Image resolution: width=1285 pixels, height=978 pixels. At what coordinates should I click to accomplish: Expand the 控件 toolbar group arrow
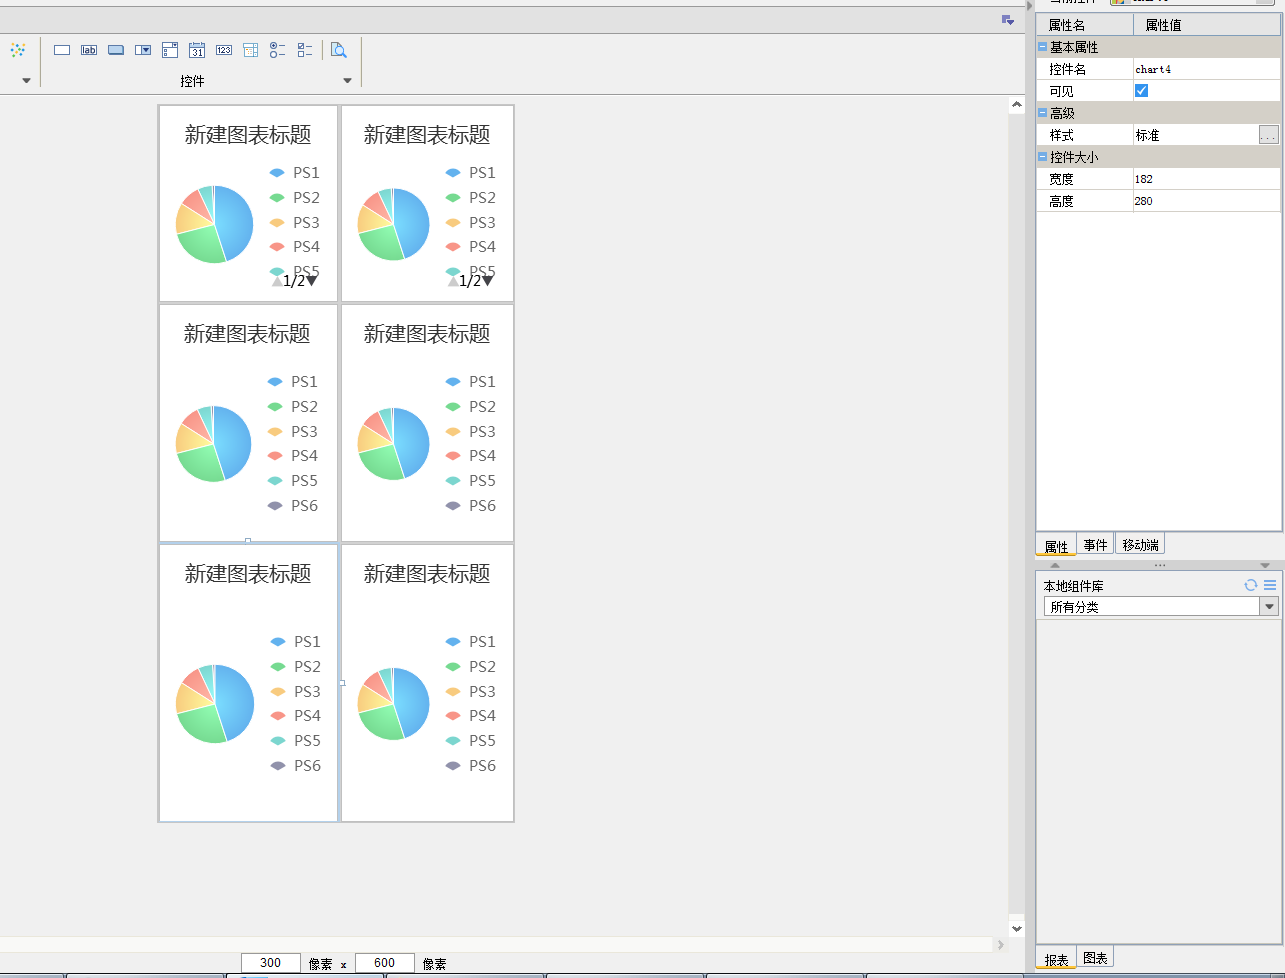[348, 81]
